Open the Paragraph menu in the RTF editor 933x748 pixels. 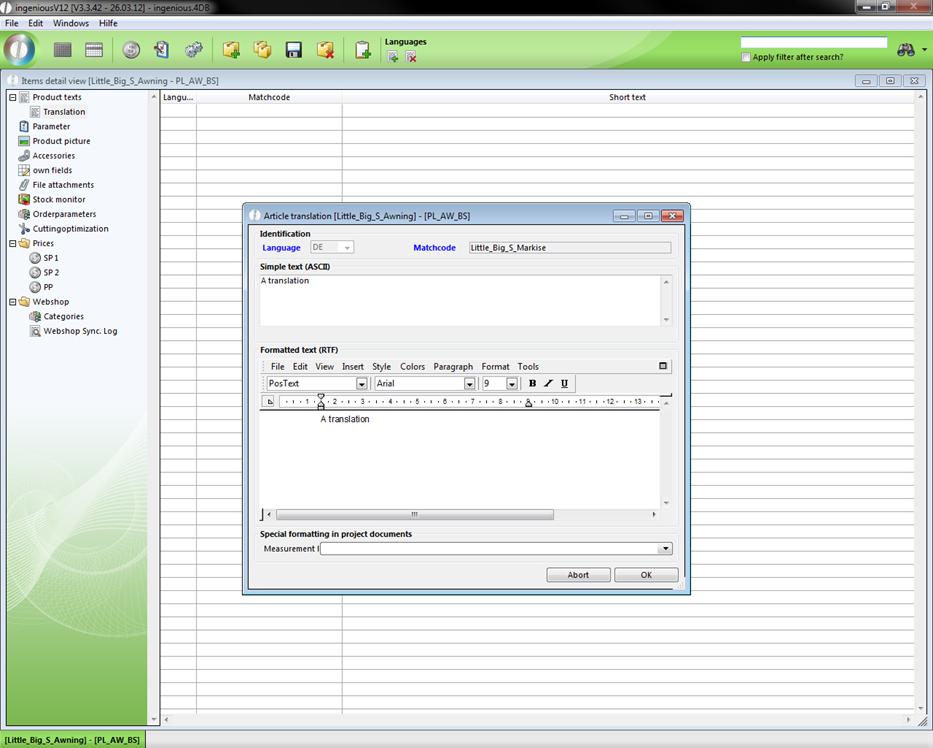point(452,367)
